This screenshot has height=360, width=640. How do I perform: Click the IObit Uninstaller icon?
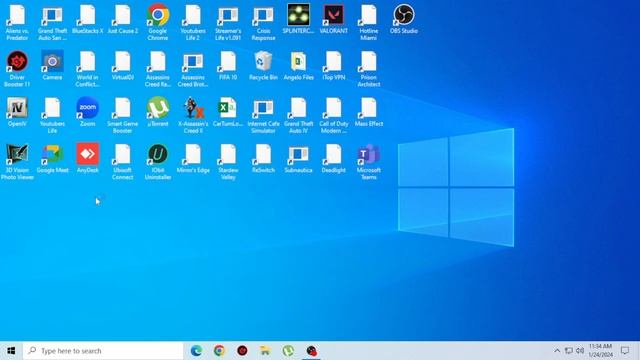[158, 162]
